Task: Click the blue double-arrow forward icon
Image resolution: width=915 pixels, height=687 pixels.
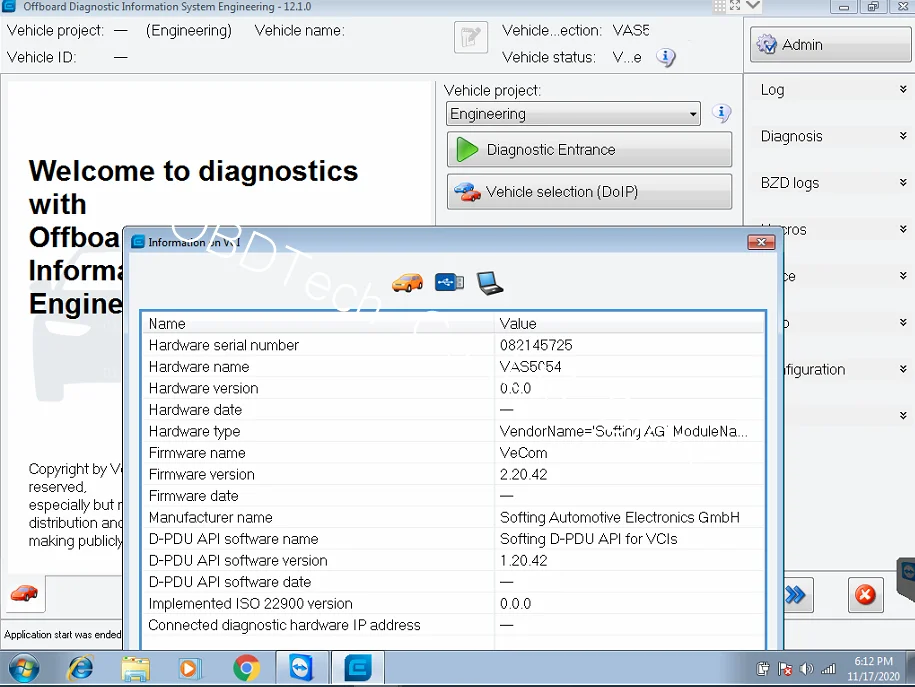Action: (795, 595)
